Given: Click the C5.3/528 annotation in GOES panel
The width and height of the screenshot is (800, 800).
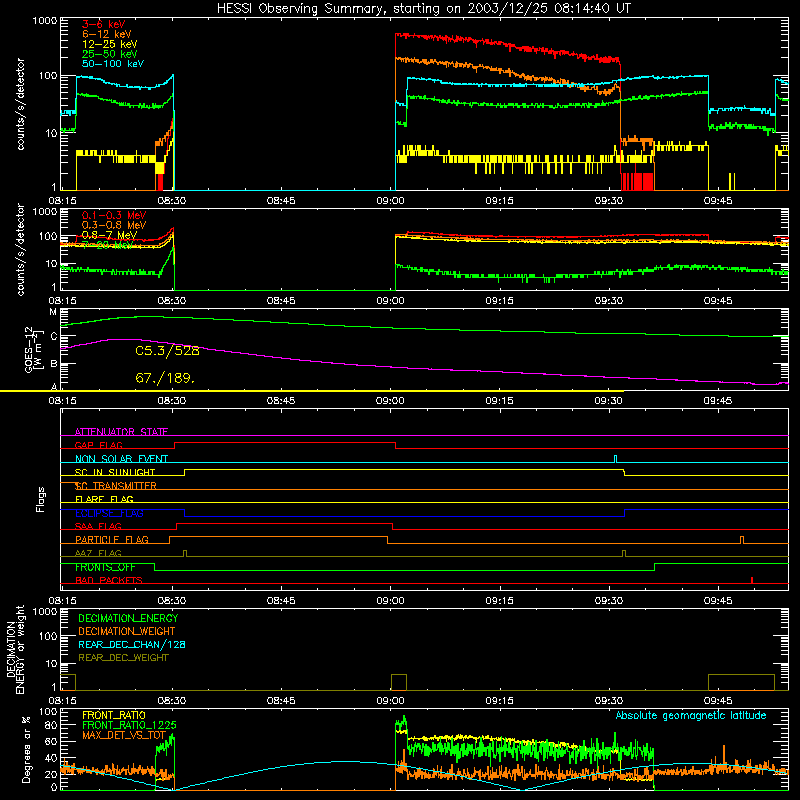Looking at the screenshot, I should pyautogui.click(x=167, y=351).
